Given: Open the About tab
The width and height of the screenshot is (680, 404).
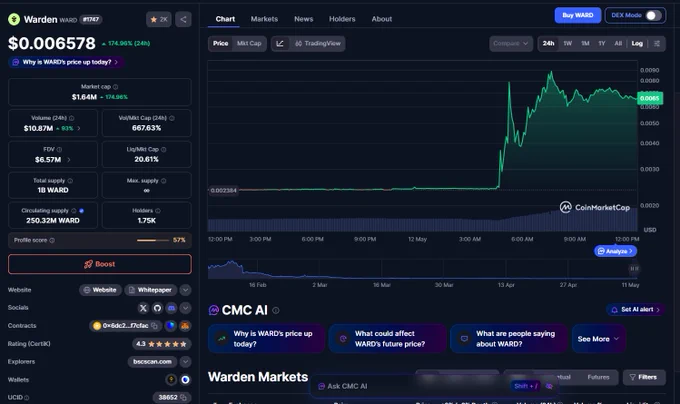Looking at the screenshot, I should click(x=382, y=19).
